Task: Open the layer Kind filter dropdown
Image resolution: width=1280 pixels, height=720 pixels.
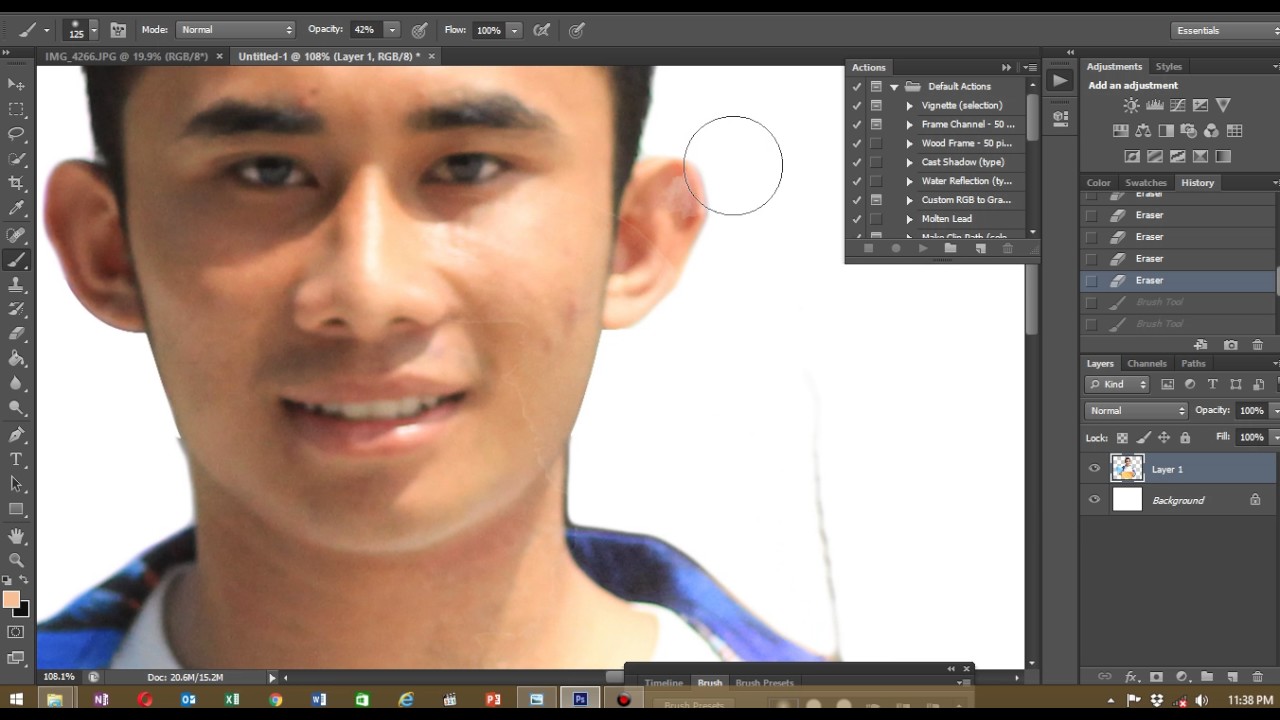Action: click(x=1119, y=384)
